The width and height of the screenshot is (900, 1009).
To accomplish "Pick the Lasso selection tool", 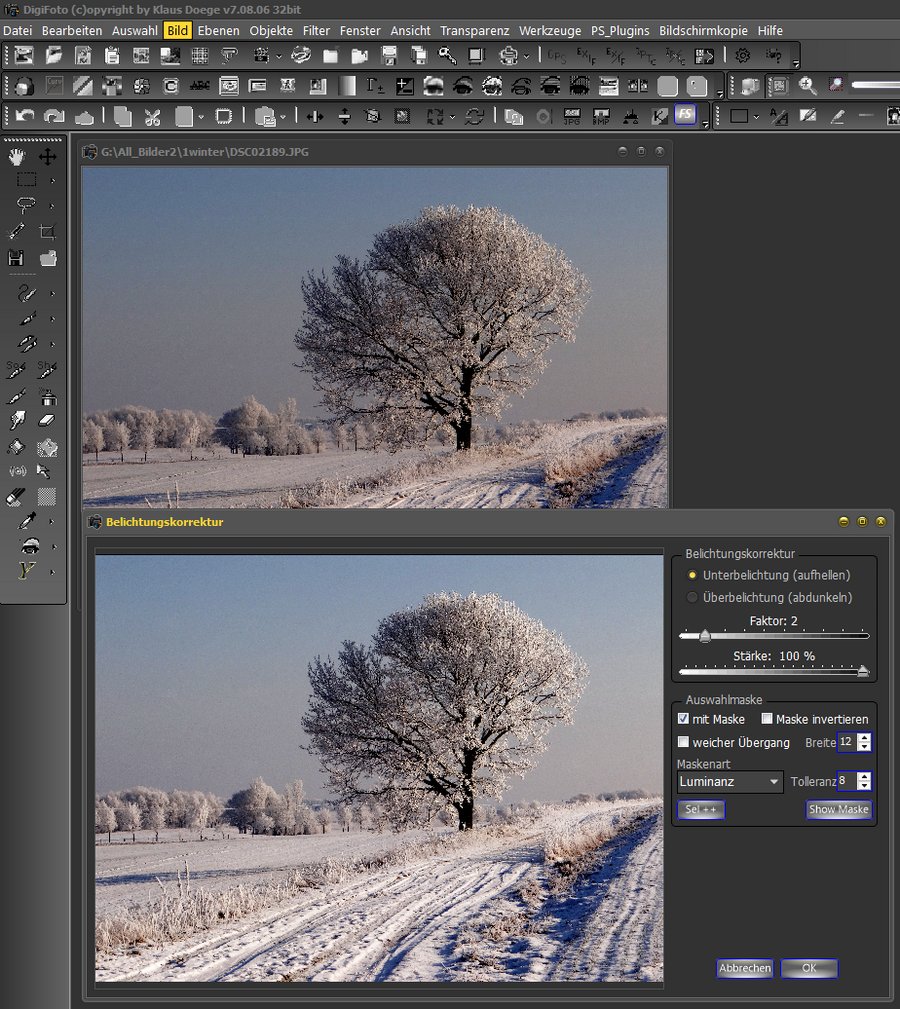I will tap(26, 205).
